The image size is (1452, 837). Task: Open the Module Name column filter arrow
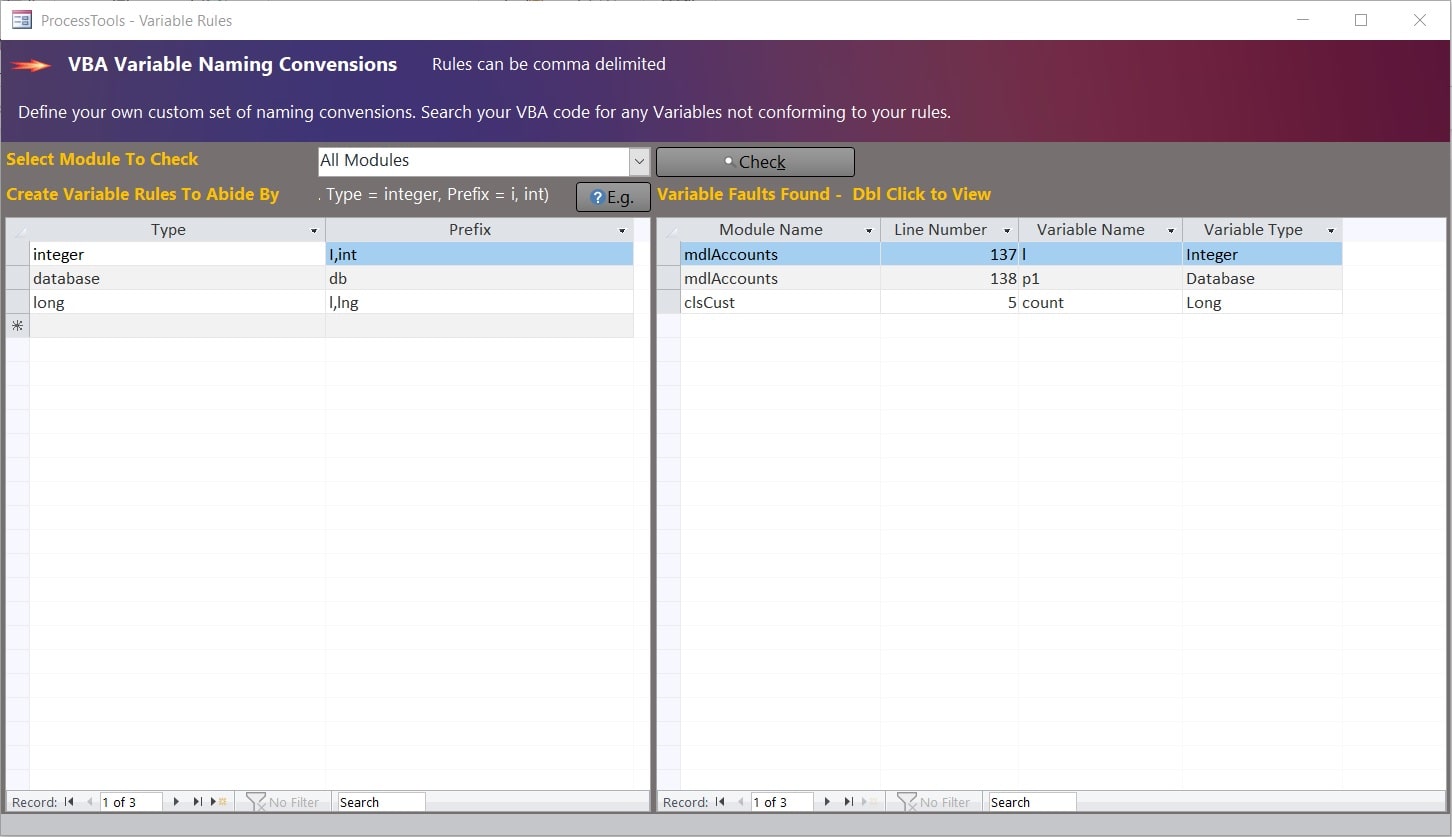(868, 229)
